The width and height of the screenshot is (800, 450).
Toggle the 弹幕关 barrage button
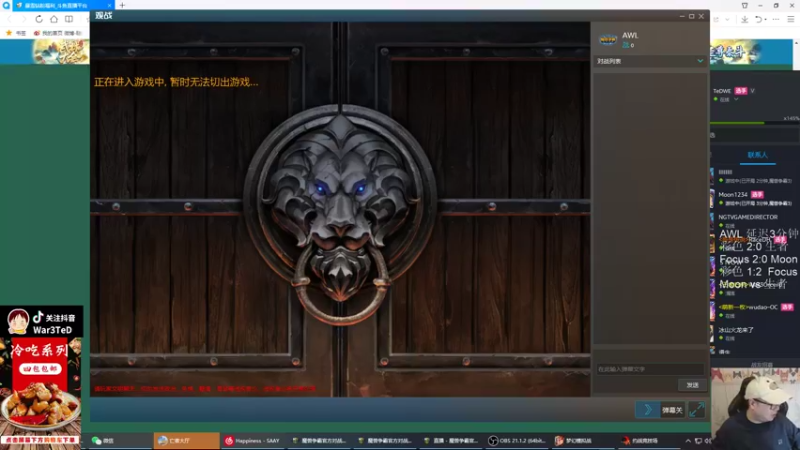(672, 410)
